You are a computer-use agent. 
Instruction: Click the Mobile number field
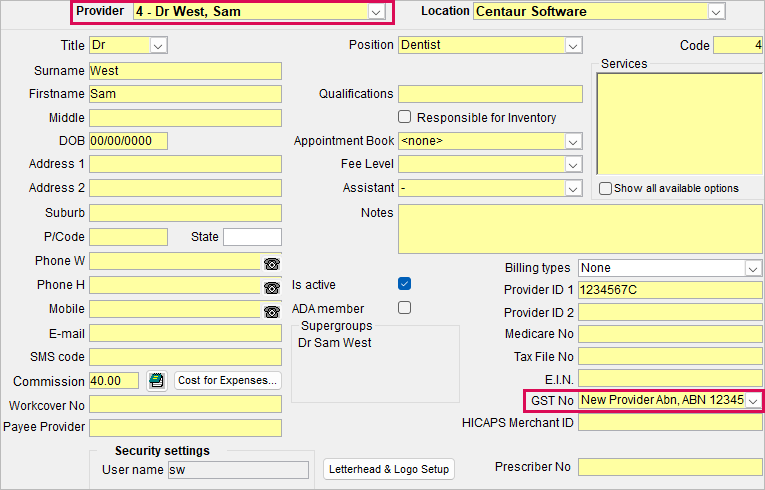pos(176,309)
